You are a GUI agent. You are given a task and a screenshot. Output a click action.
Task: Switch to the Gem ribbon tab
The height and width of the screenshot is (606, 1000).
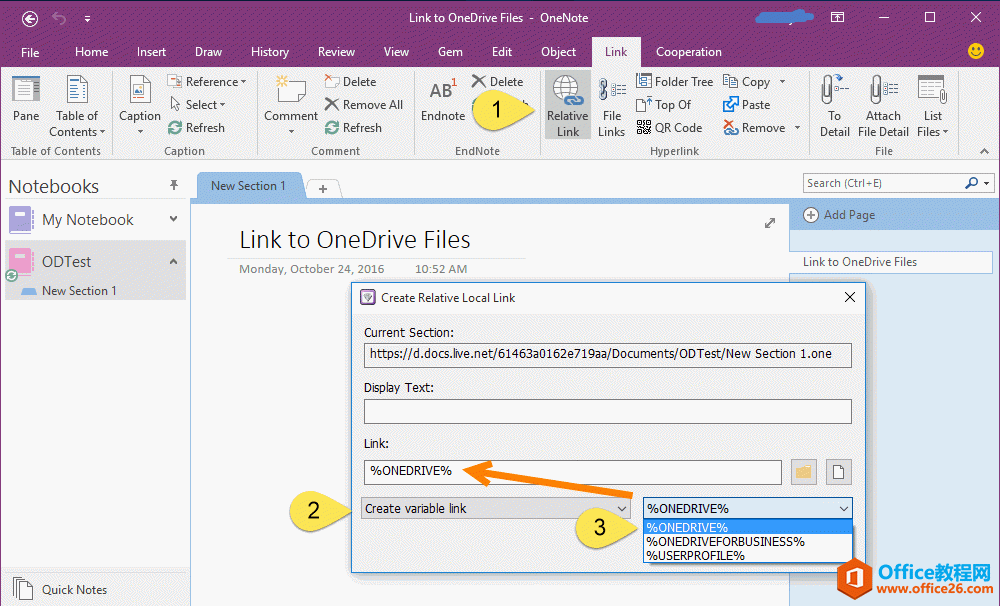(x=450, y=52)
